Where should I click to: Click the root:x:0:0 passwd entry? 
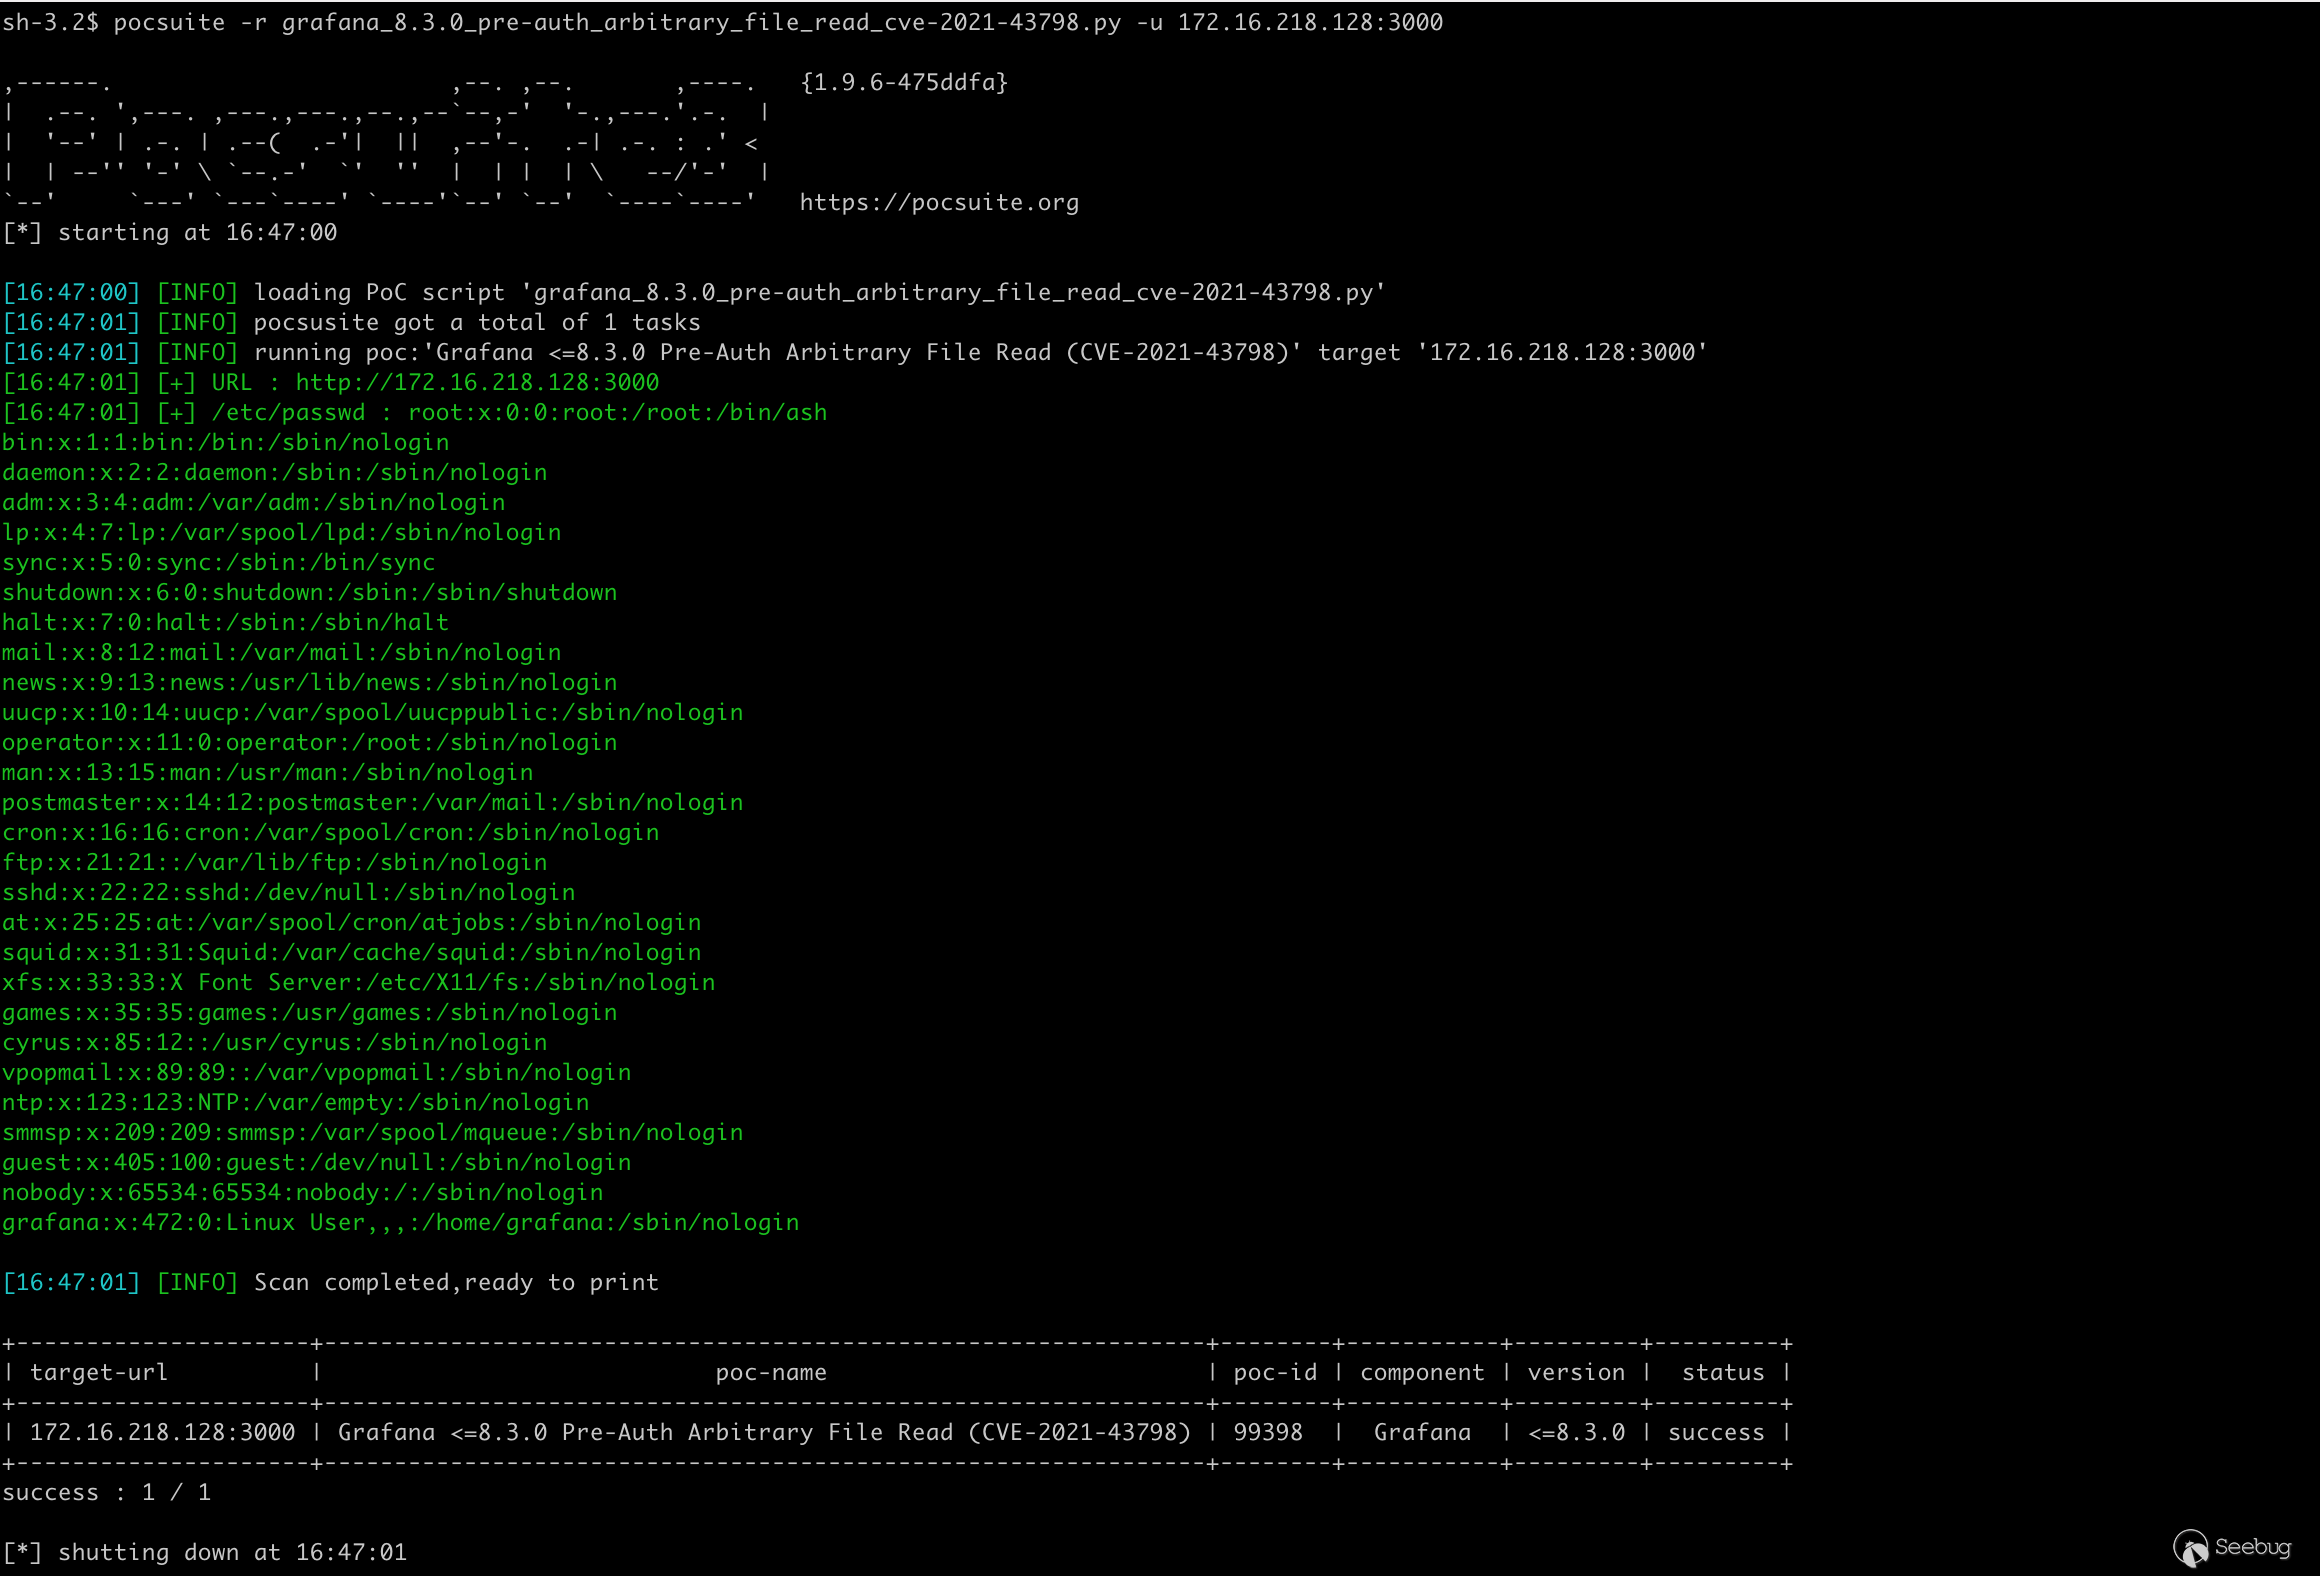(617, 413)
